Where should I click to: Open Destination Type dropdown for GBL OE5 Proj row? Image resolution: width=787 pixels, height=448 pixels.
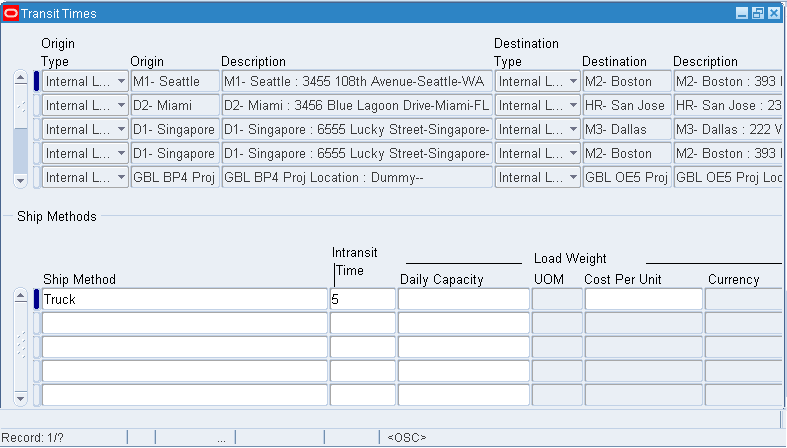click(x=573, y=178)
